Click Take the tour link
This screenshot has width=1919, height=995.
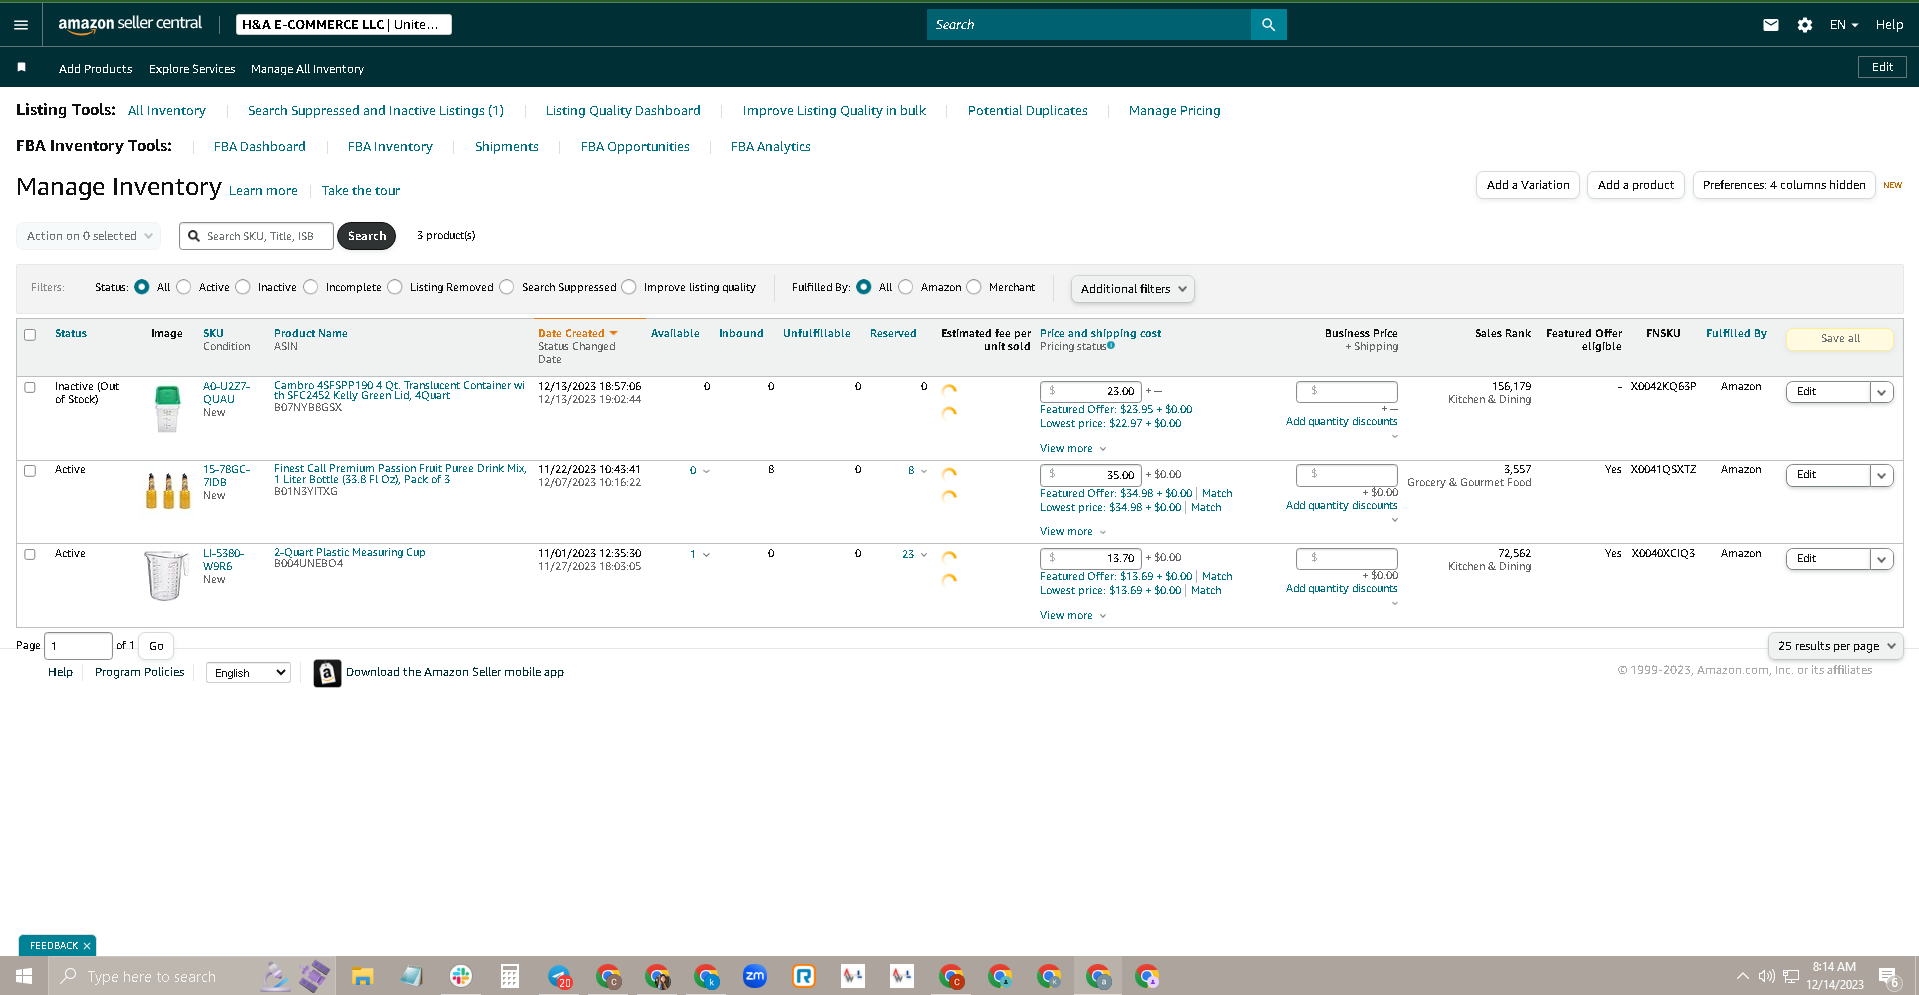361,191
